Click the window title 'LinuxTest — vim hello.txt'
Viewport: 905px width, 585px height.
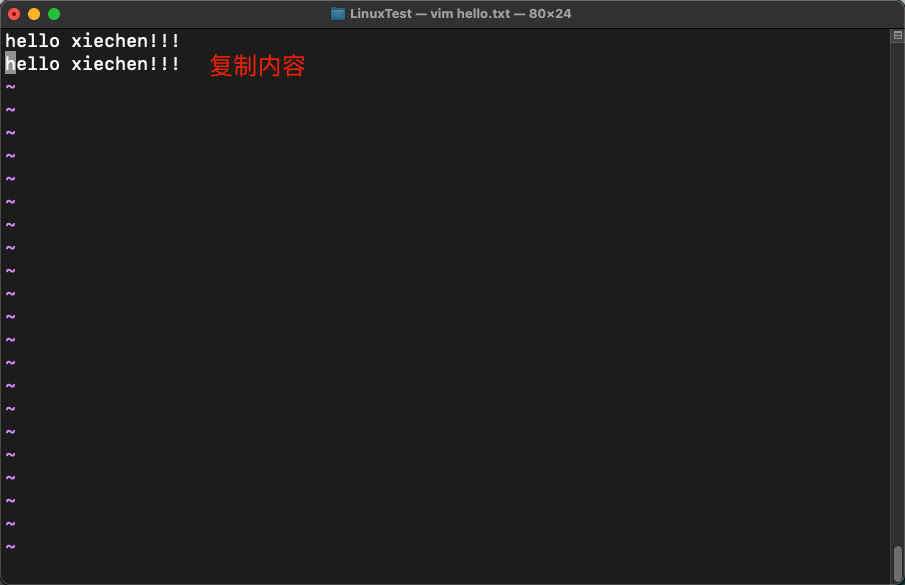[x=430, y=14]
